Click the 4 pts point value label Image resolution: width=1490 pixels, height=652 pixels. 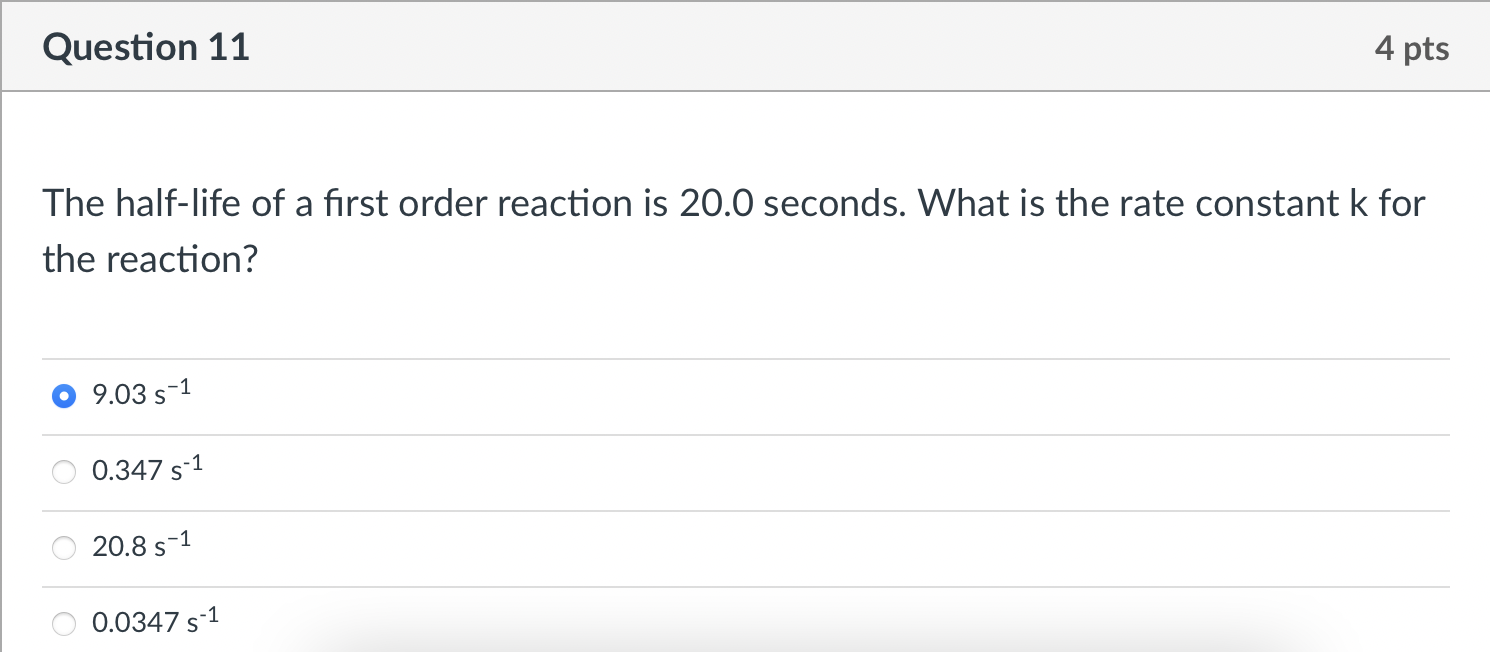(1412, 46)
